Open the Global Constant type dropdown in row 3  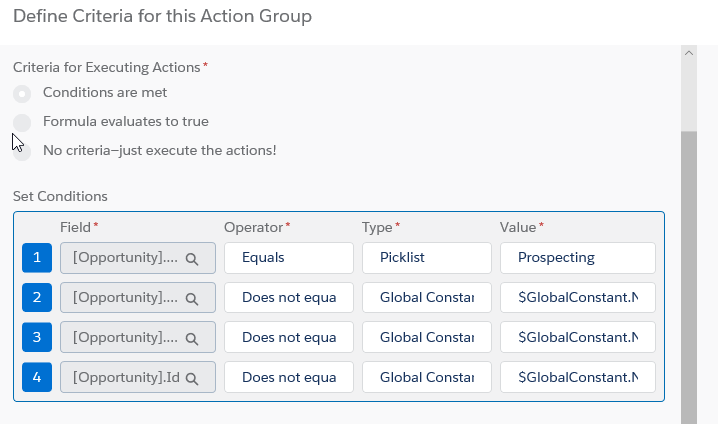pyautogui.click(x=427, y=338)
